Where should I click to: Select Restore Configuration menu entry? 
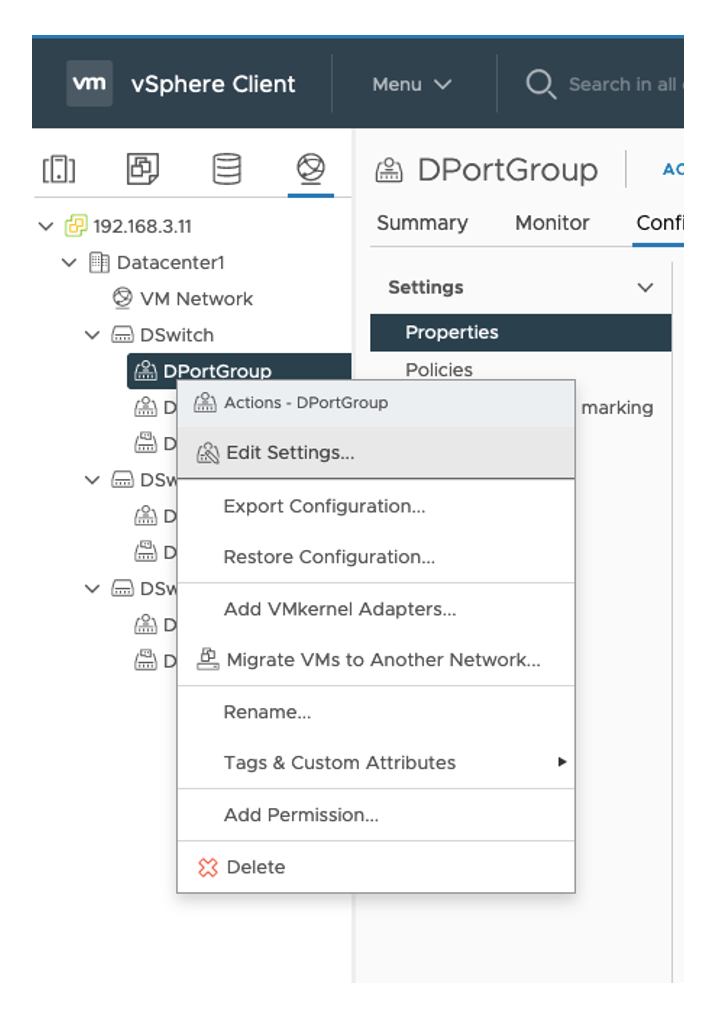pos(376,557)
